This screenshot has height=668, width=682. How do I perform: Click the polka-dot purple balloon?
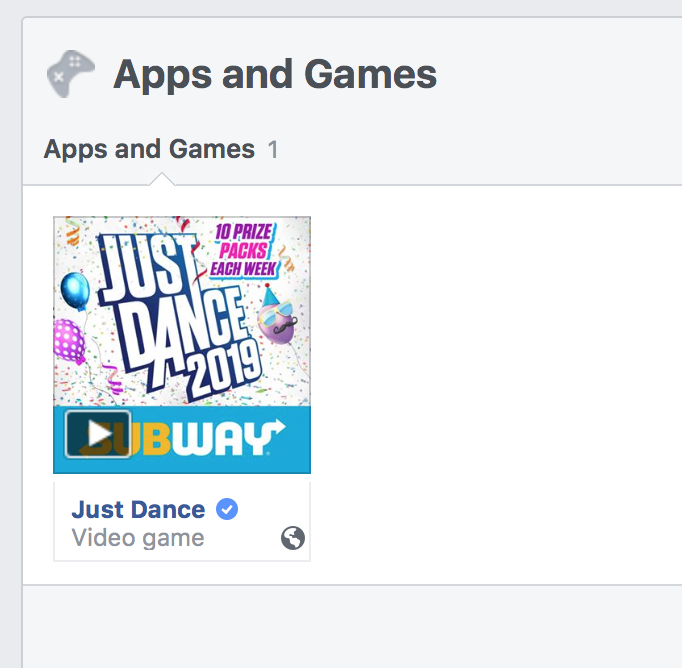click(x=69, y=341)
